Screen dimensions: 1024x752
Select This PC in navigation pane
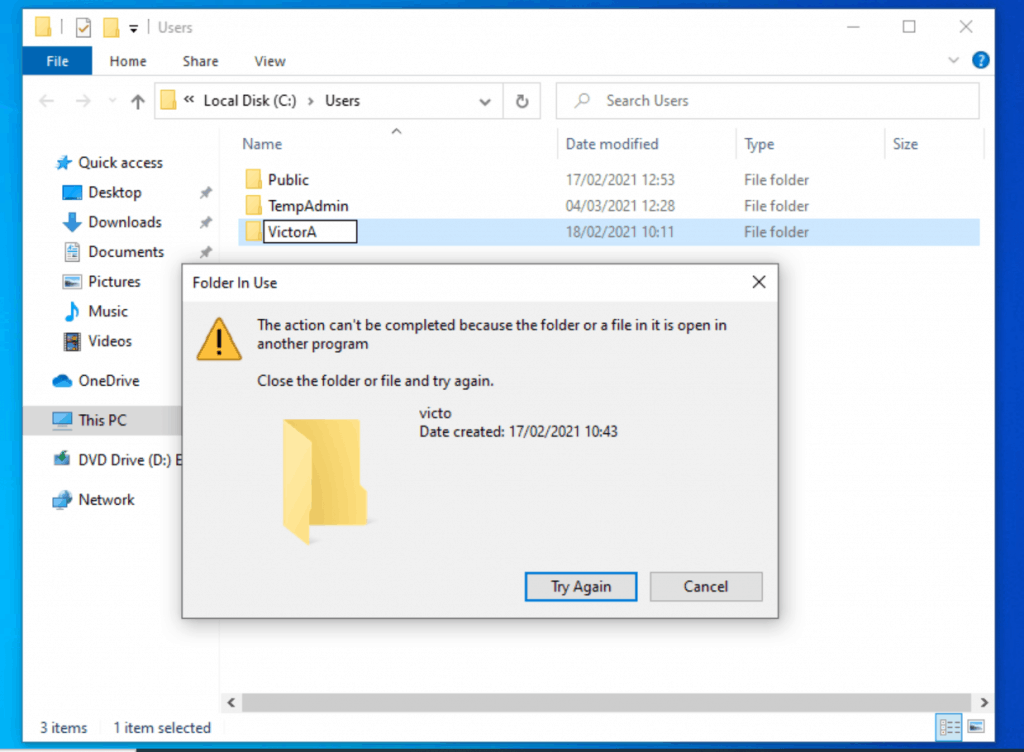pos(103,420)
